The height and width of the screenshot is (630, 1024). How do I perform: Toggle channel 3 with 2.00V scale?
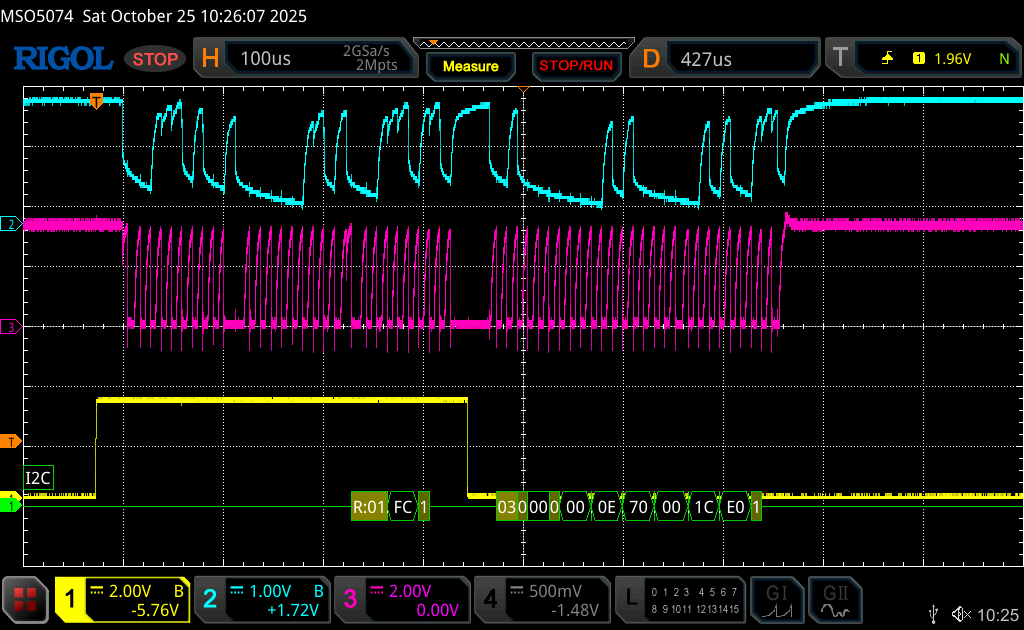coord(400,599)
